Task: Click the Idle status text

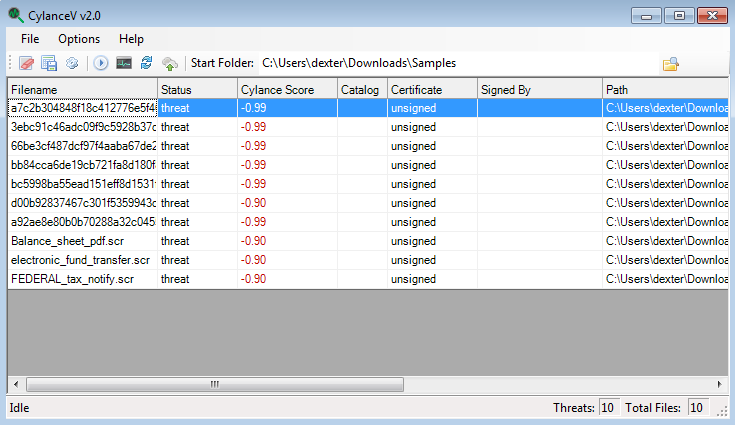Action: pyautogui.click(x=19, y=408)
